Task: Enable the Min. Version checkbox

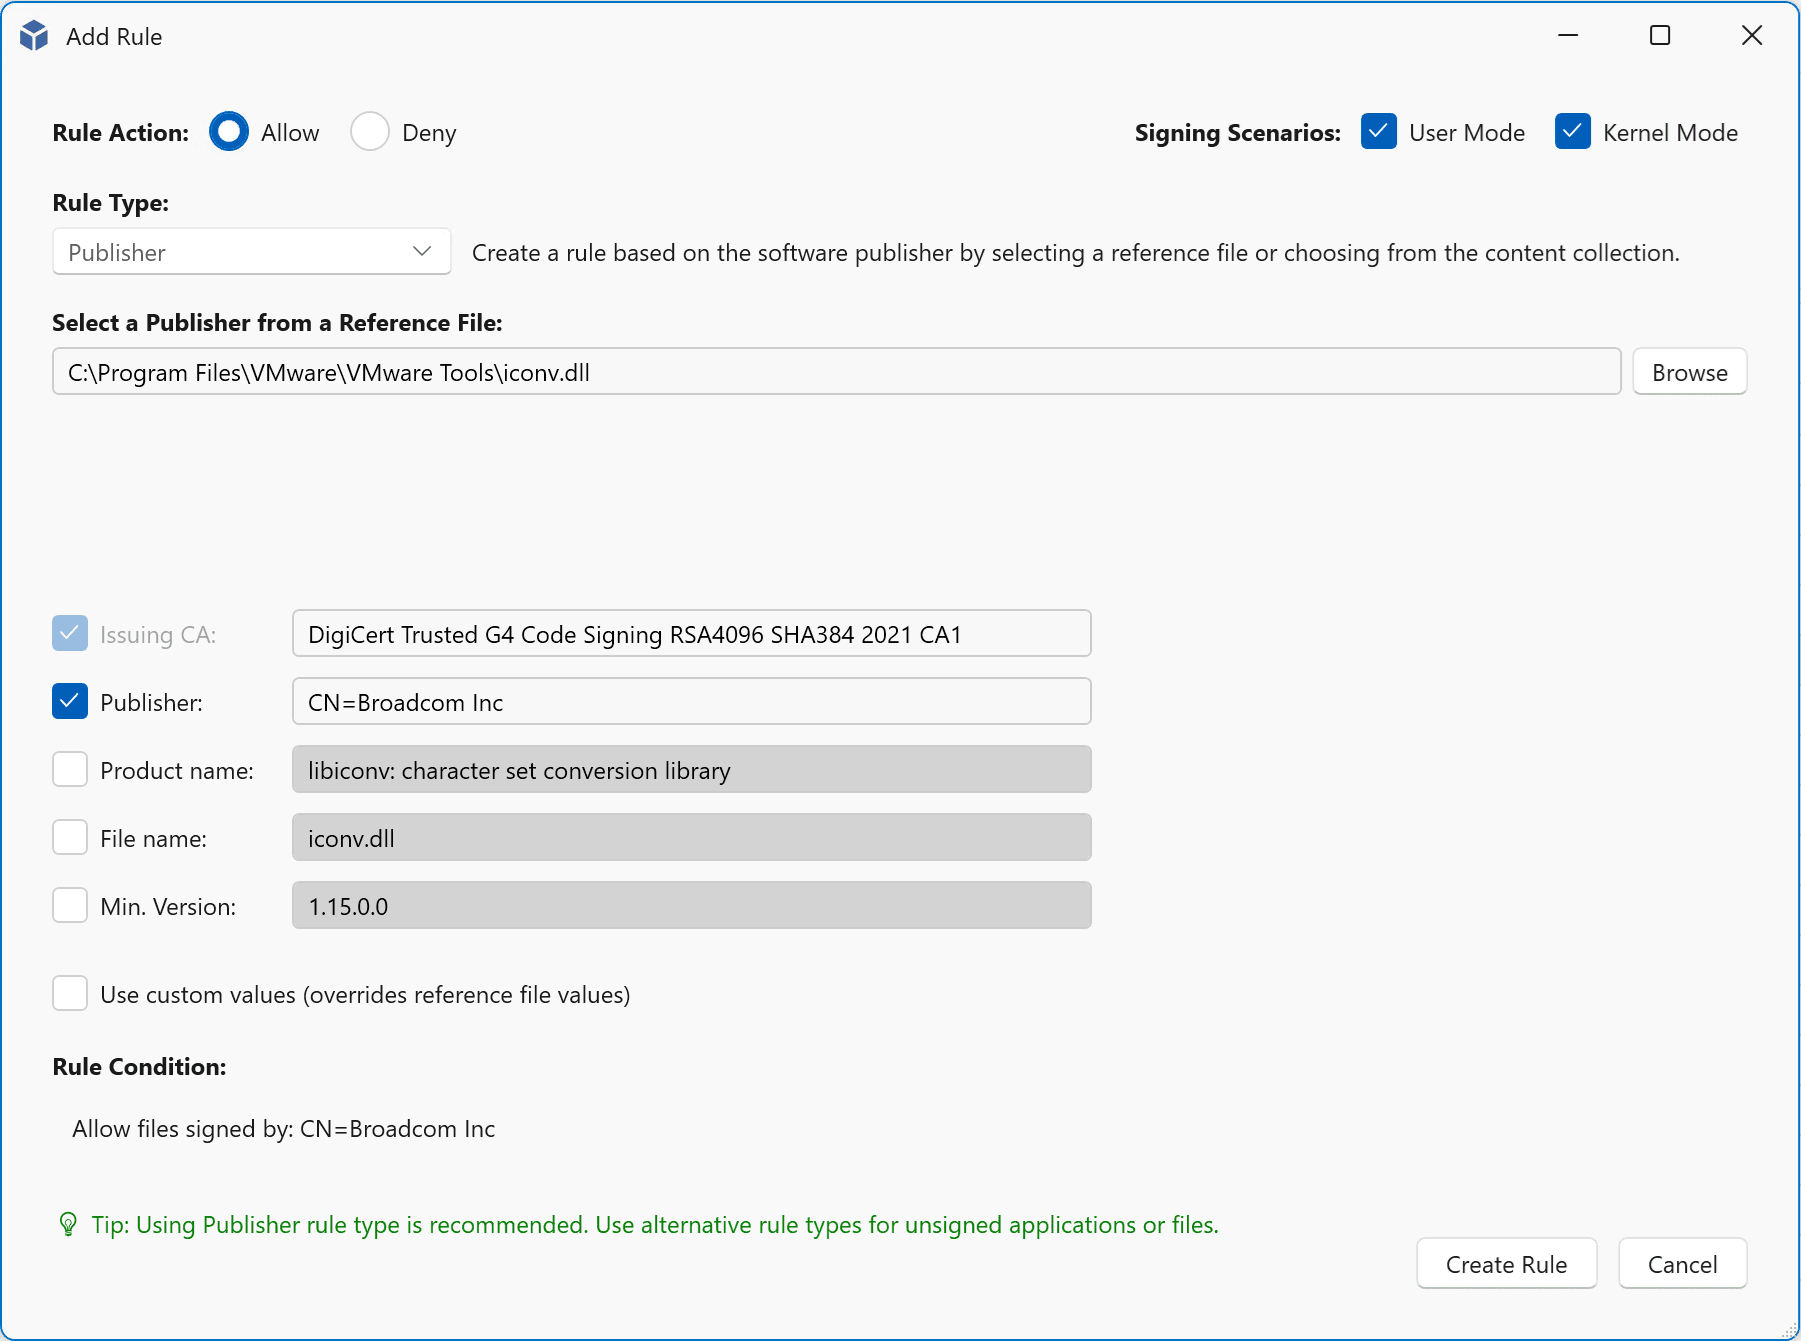Action: tap(70, 906)
